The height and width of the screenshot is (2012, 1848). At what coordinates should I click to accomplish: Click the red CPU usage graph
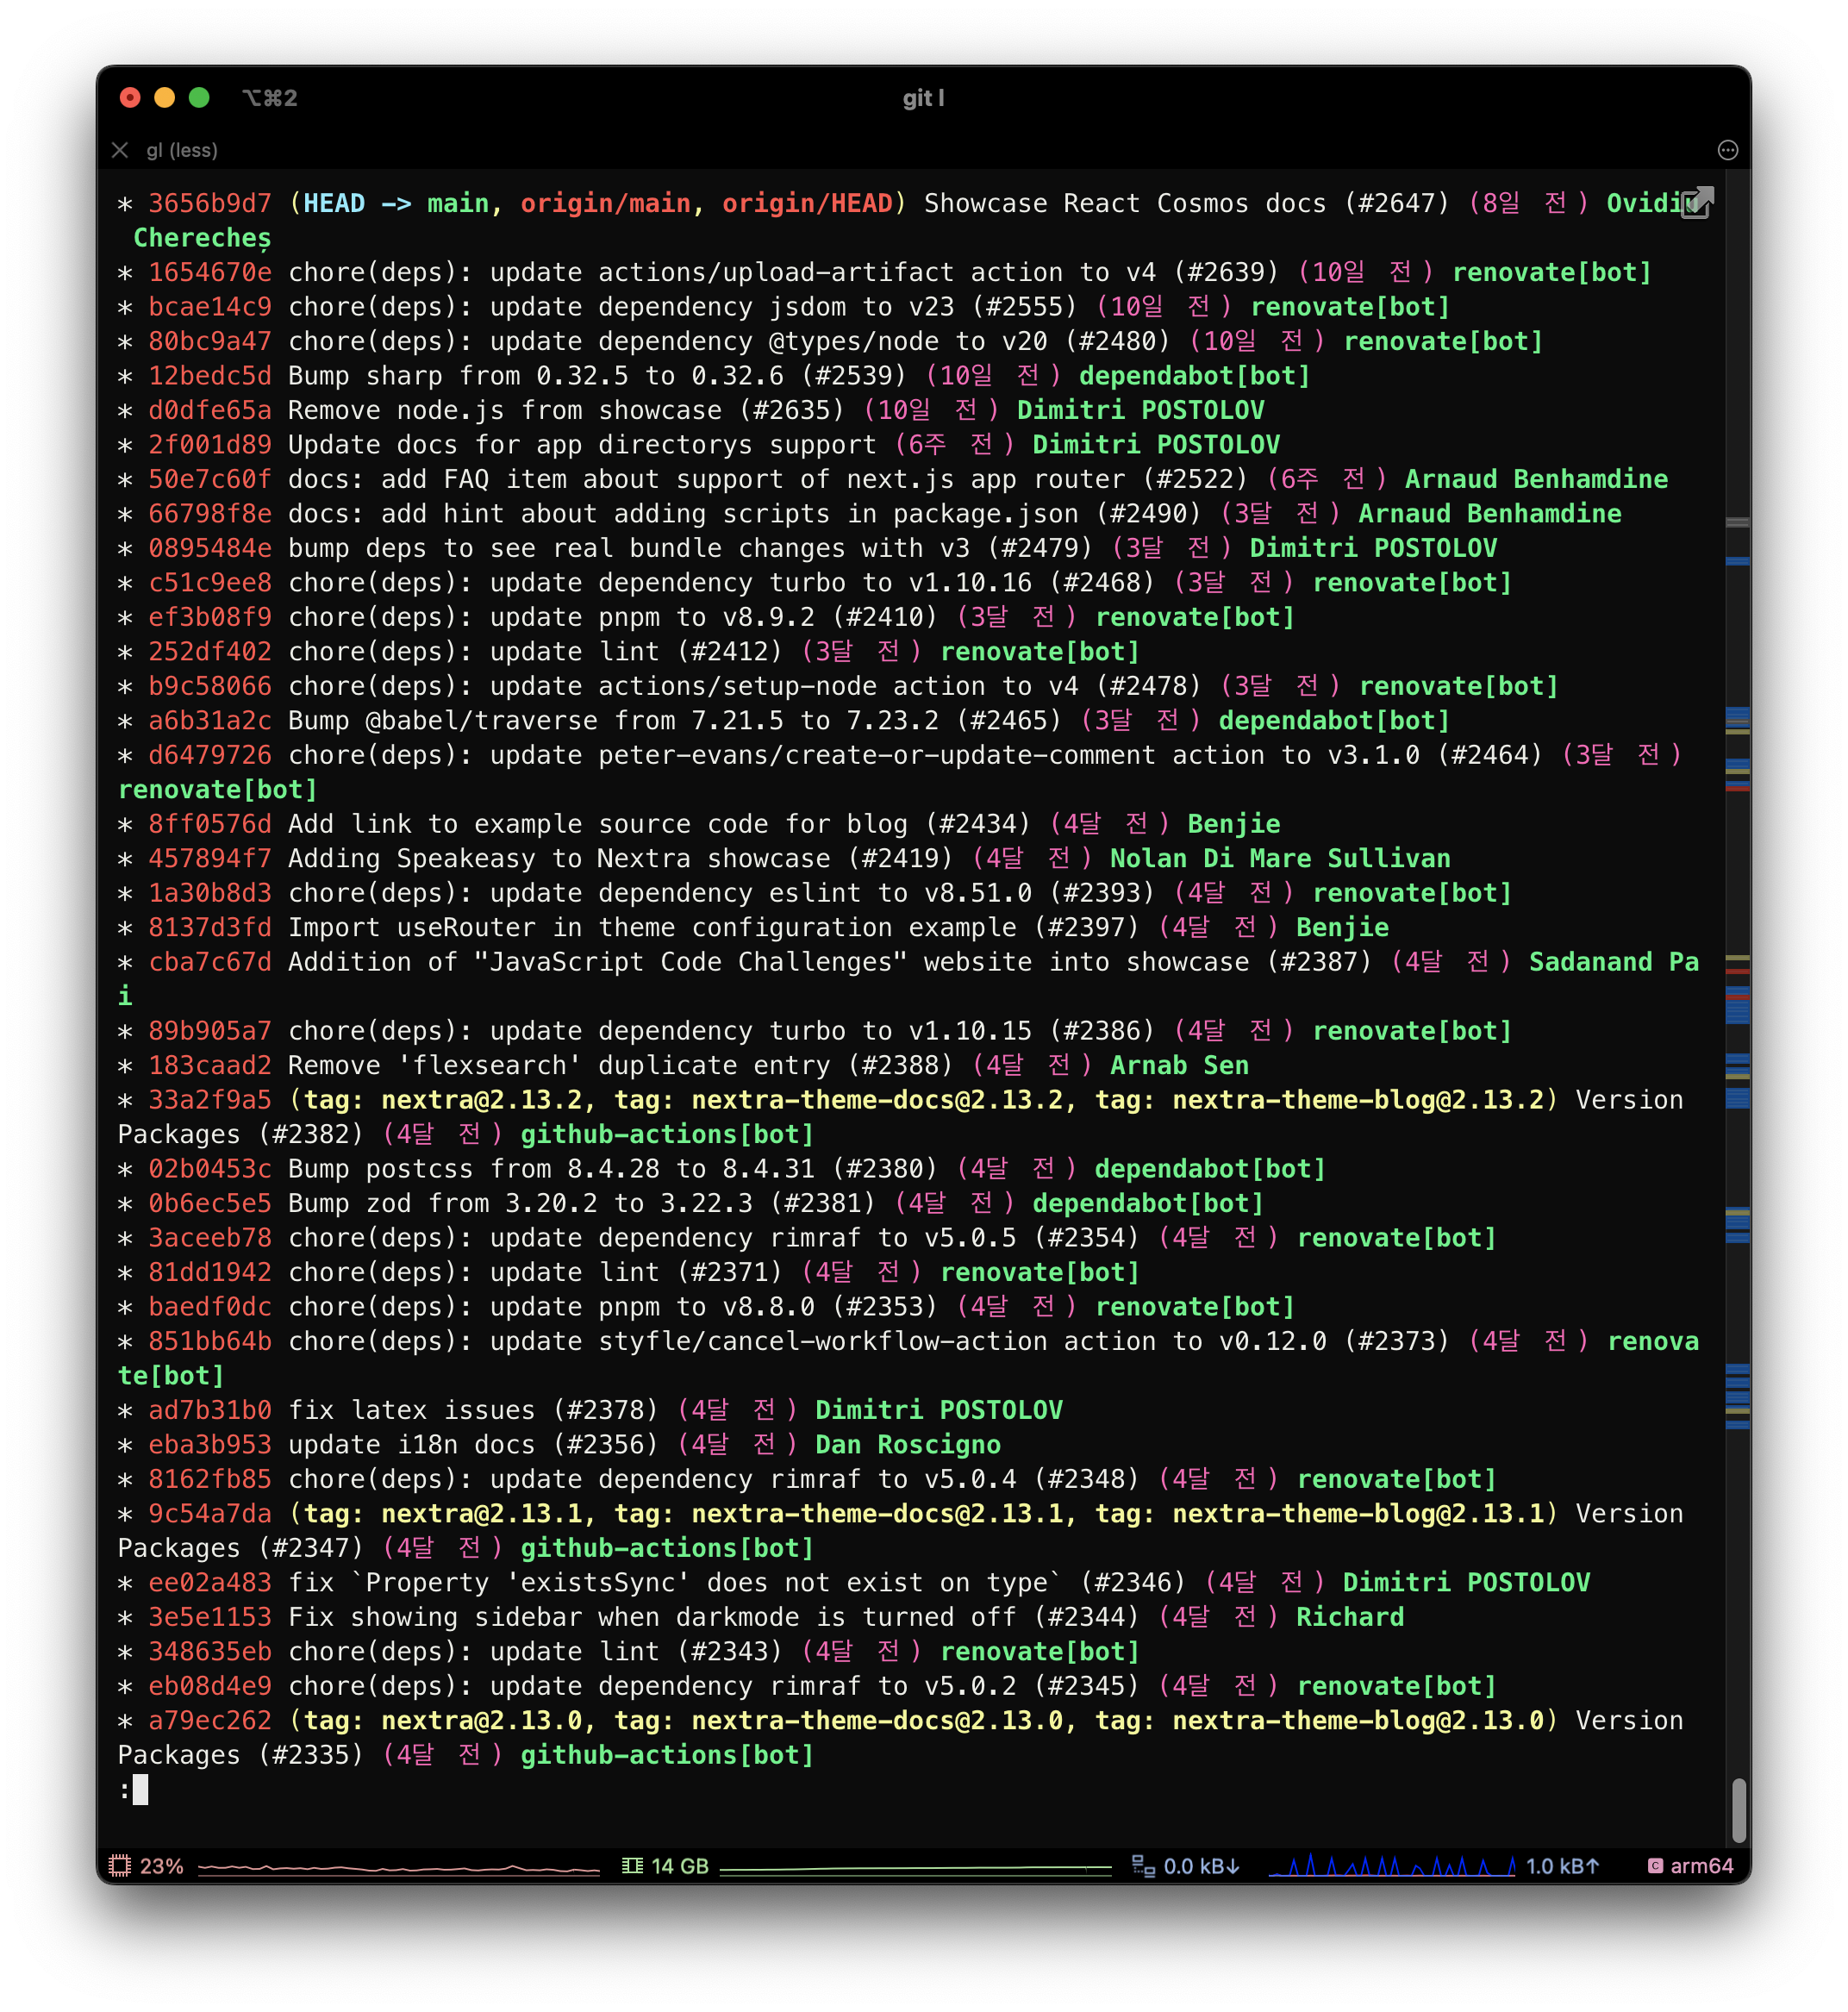tap(398, 1867)
